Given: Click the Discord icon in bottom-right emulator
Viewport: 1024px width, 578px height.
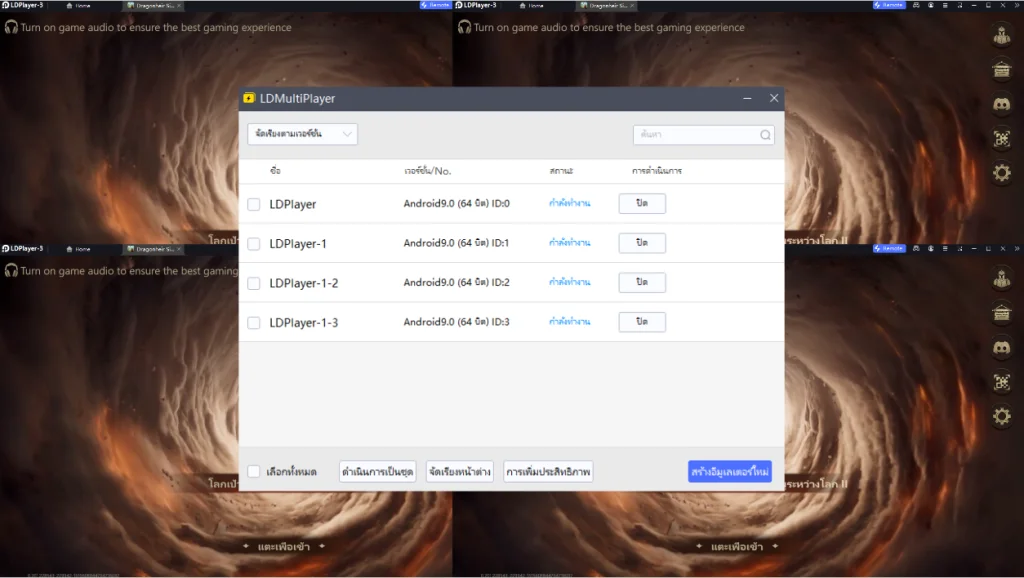Looking at the screenshot, I should 1001,347.
